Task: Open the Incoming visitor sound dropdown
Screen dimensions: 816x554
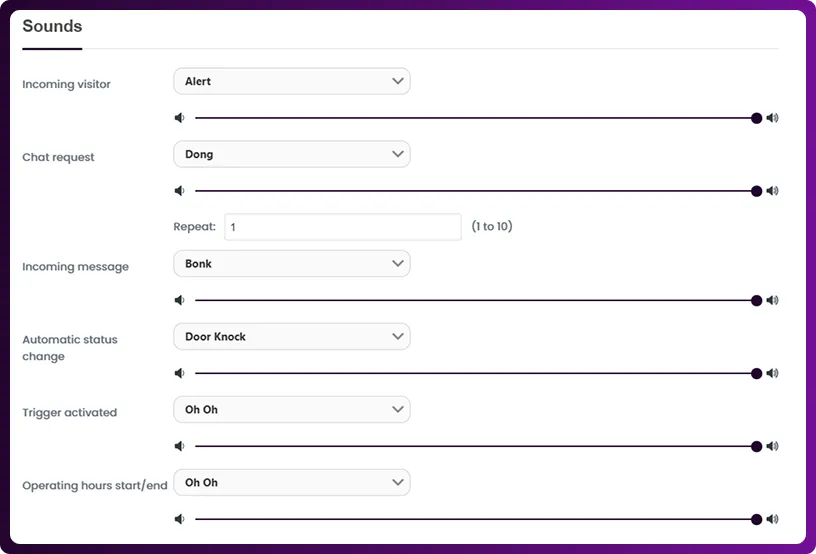Action: coord(291,81)
